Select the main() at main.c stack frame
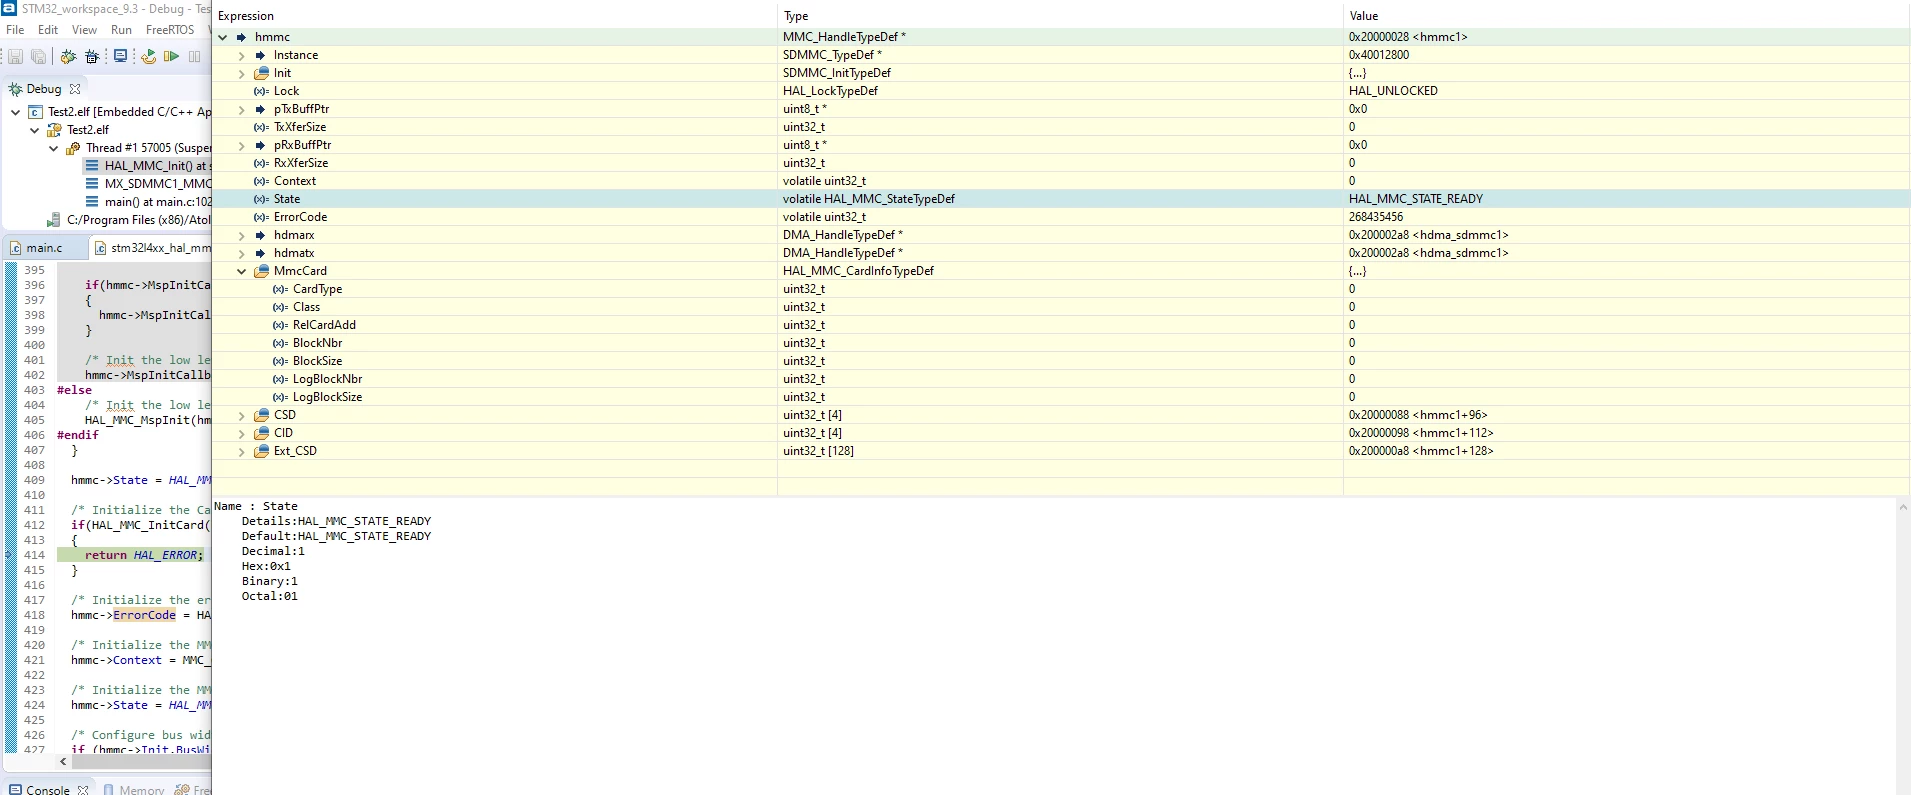 point(148,202)
